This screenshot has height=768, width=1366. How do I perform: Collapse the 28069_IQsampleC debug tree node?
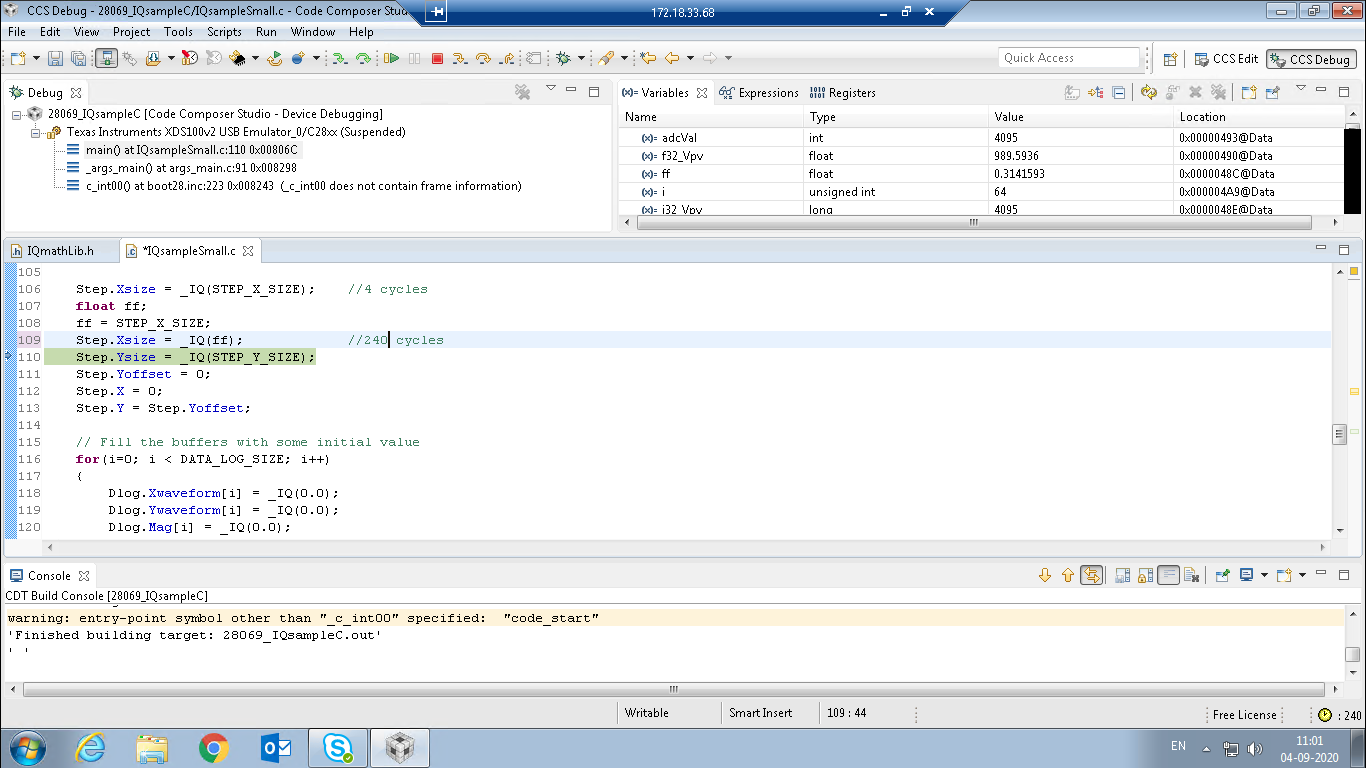coord(18,114)
